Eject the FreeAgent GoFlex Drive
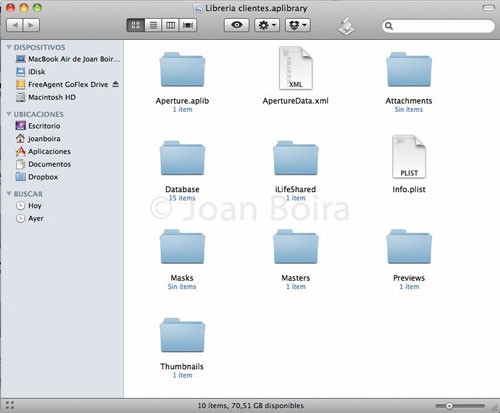 [116, 84]
